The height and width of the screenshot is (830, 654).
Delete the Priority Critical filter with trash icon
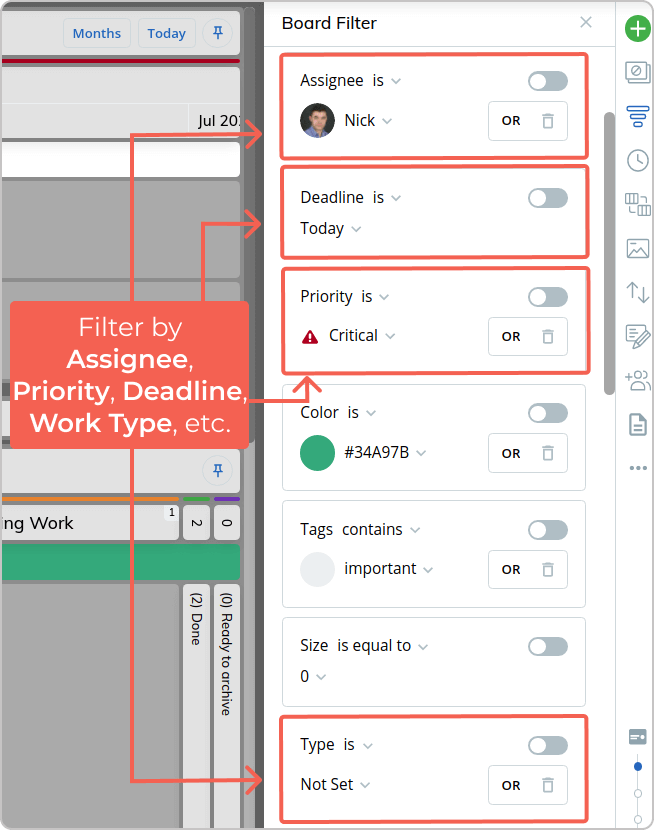point(548,337)
